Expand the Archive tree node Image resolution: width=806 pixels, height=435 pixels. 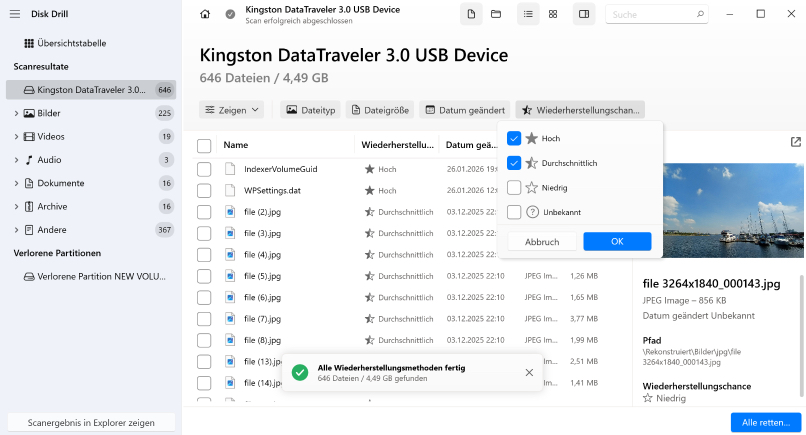coord(16,206)
